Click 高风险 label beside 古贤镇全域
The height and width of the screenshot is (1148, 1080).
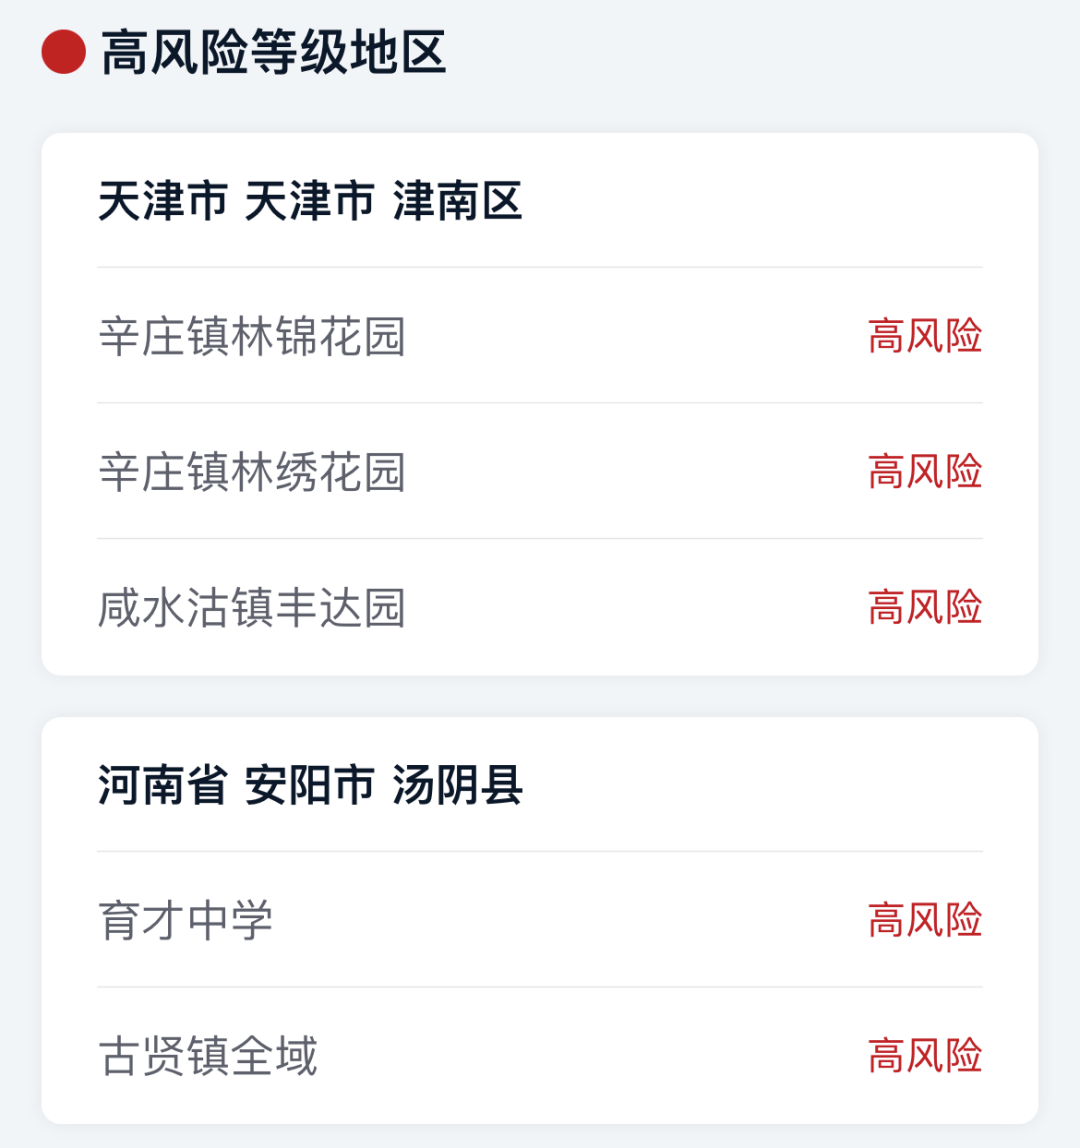pos(925,1055)
